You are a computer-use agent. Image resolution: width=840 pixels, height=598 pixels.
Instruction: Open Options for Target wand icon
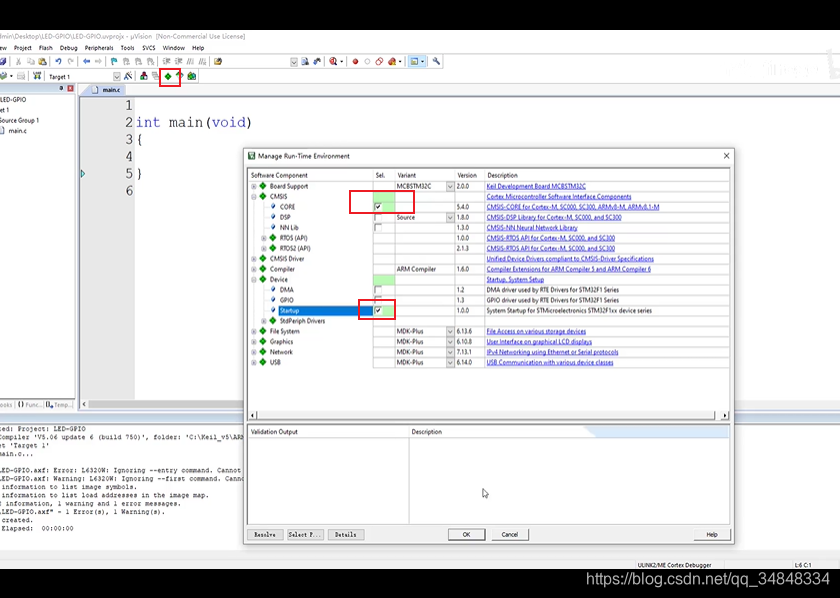click(128, 77)
